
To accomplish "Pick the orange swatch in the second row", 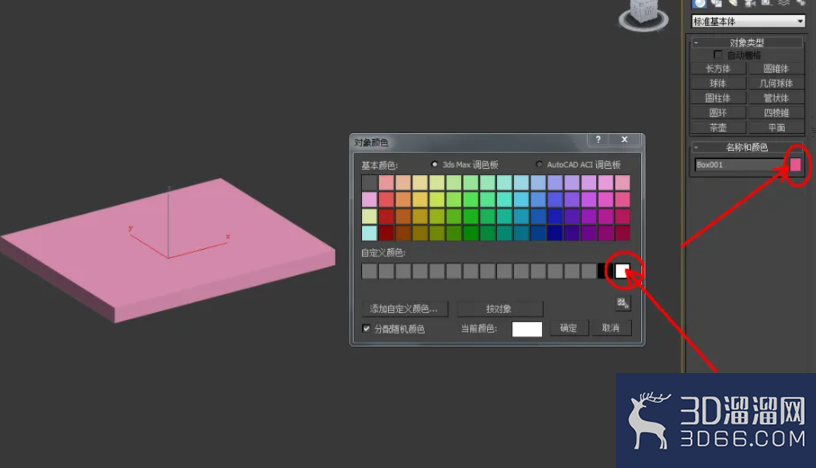I will pos(403,199).
